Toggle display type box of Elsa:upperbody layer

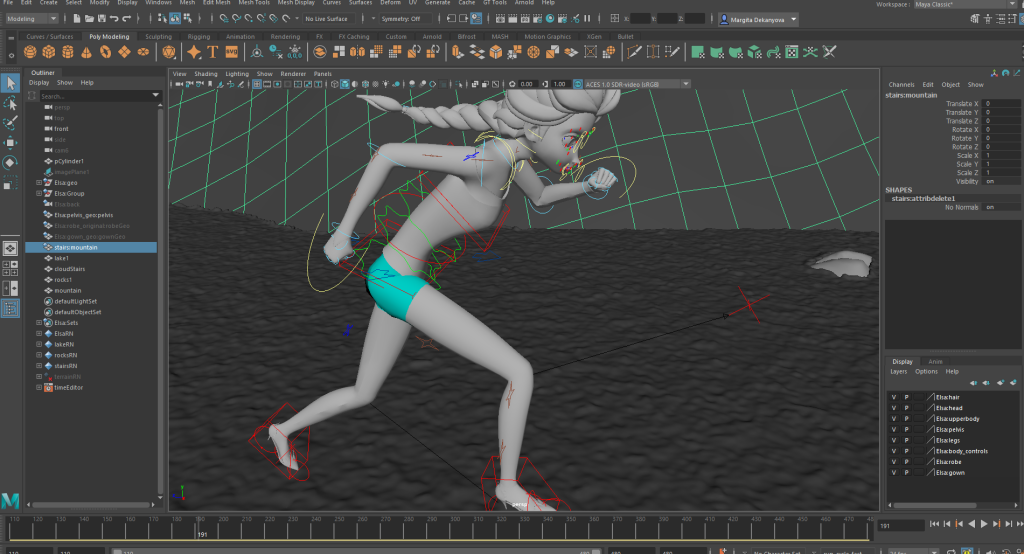click(x=919, y=419)
